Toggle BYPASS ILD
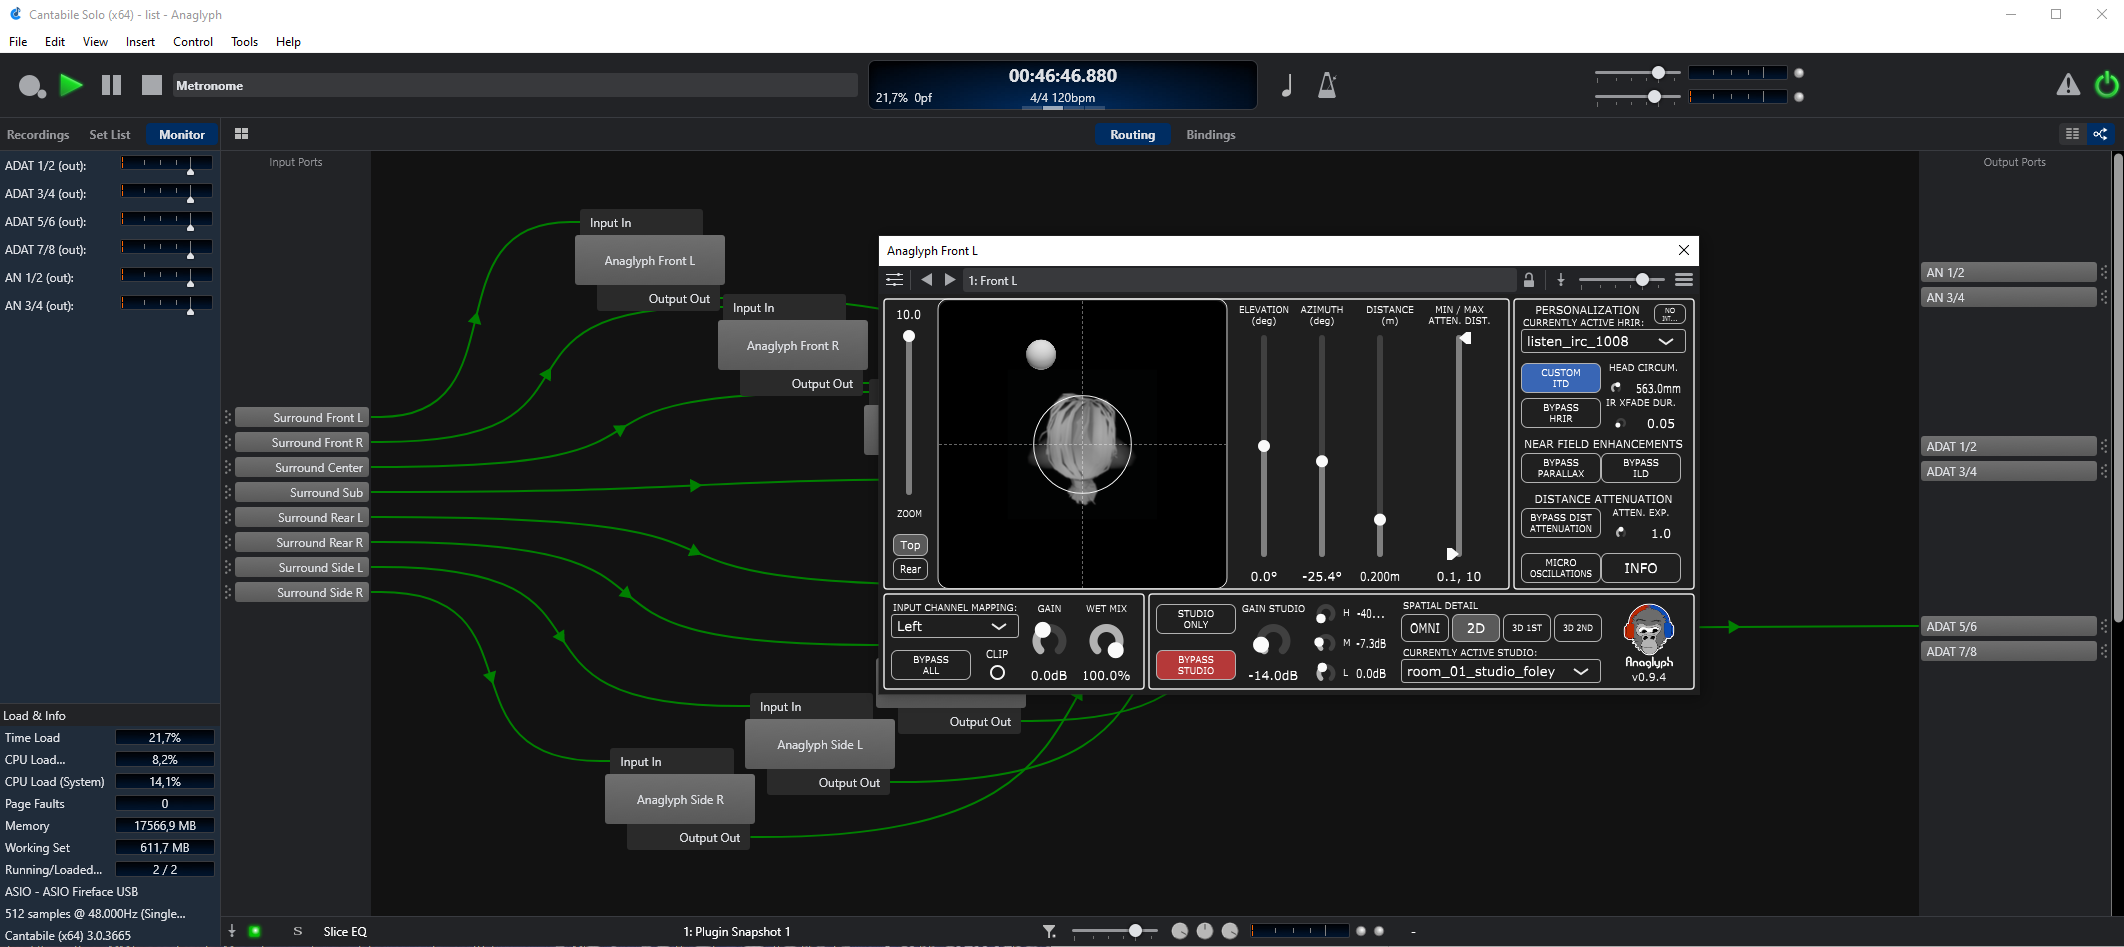The width and height of the screenshot is (2124, 947). pyautogui.click(x=1640, y=468)
